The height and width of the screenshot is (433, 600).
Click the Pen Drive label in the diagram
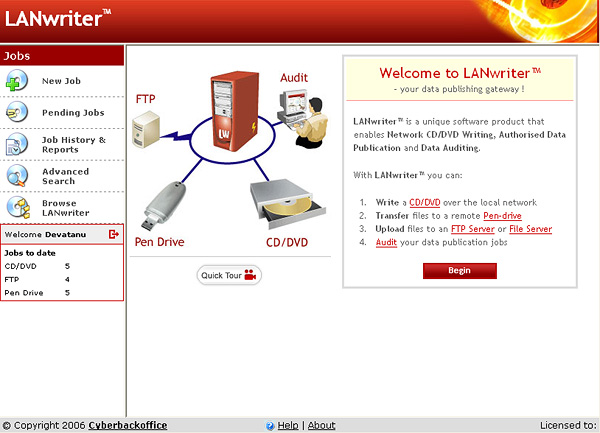pyautogui.click(x=160, y=242)
